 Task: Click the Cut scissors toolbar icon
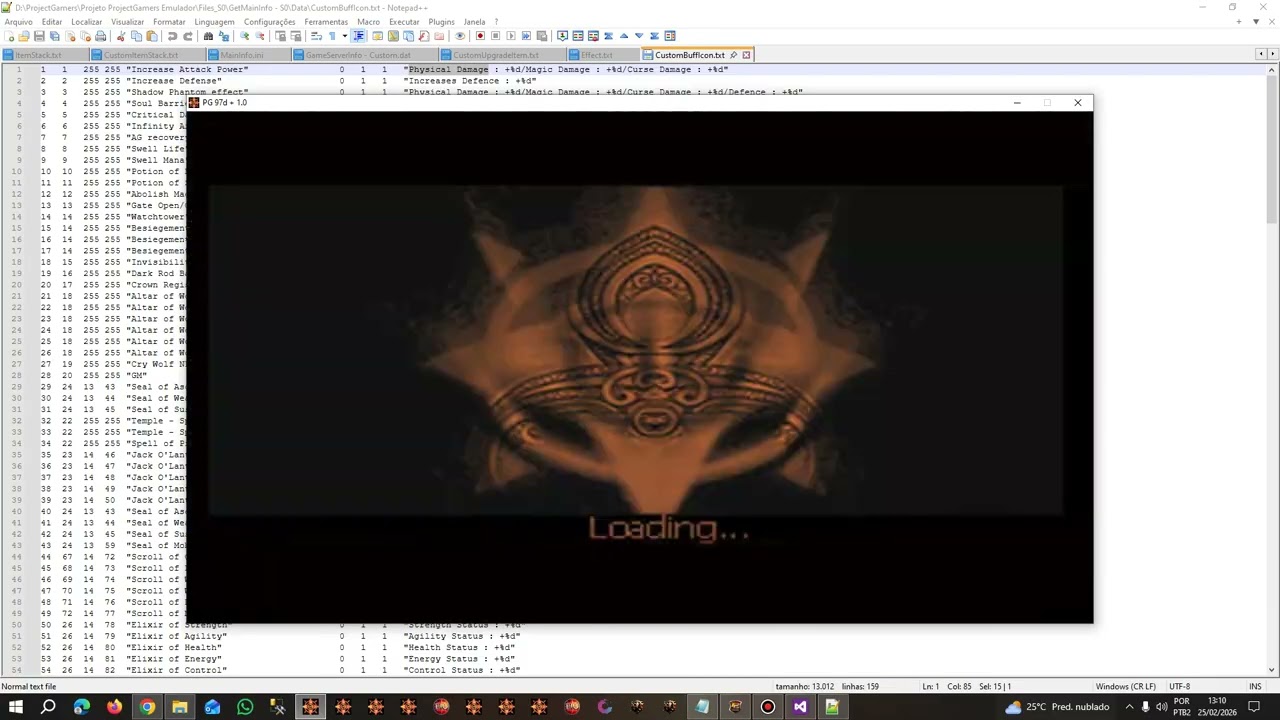(121, 37)
